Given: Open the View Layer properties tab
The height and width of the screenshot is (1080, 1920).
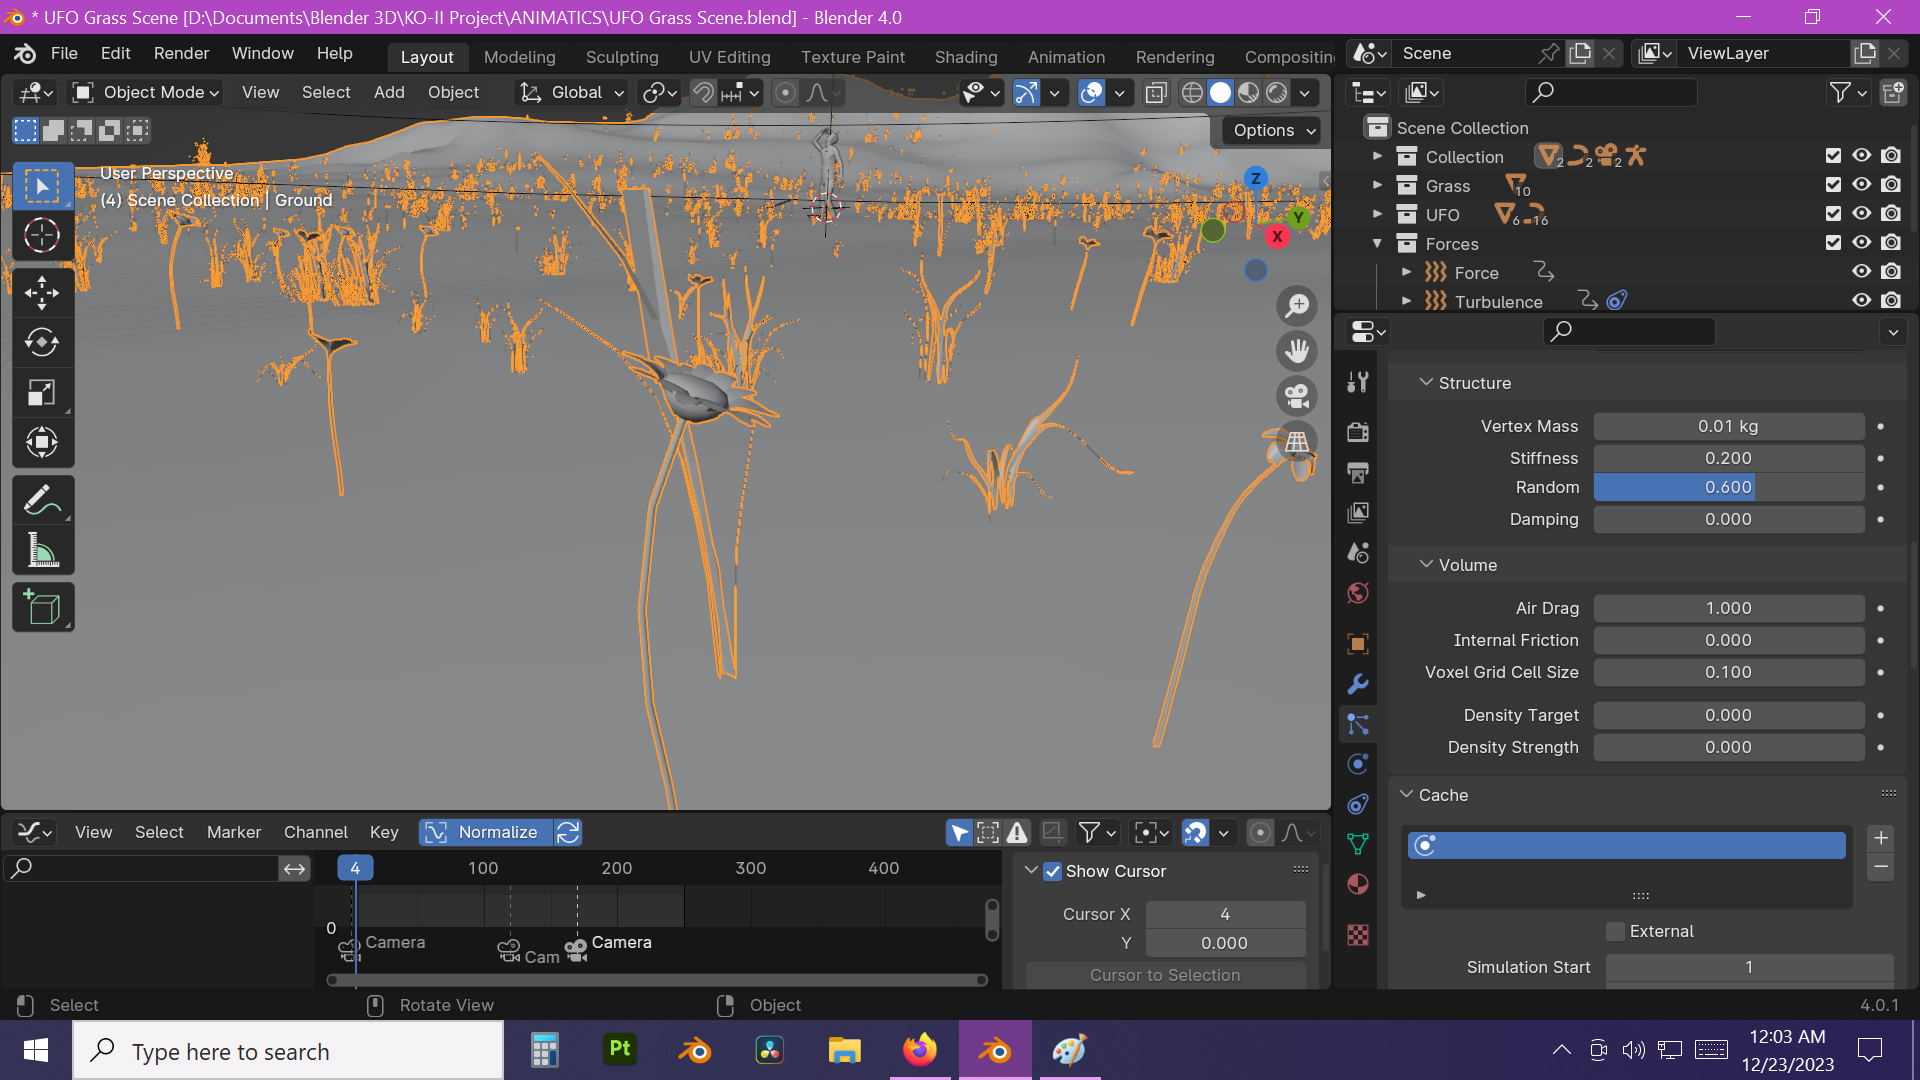Looking at the screenshot, I should [x=1358, y=513].
